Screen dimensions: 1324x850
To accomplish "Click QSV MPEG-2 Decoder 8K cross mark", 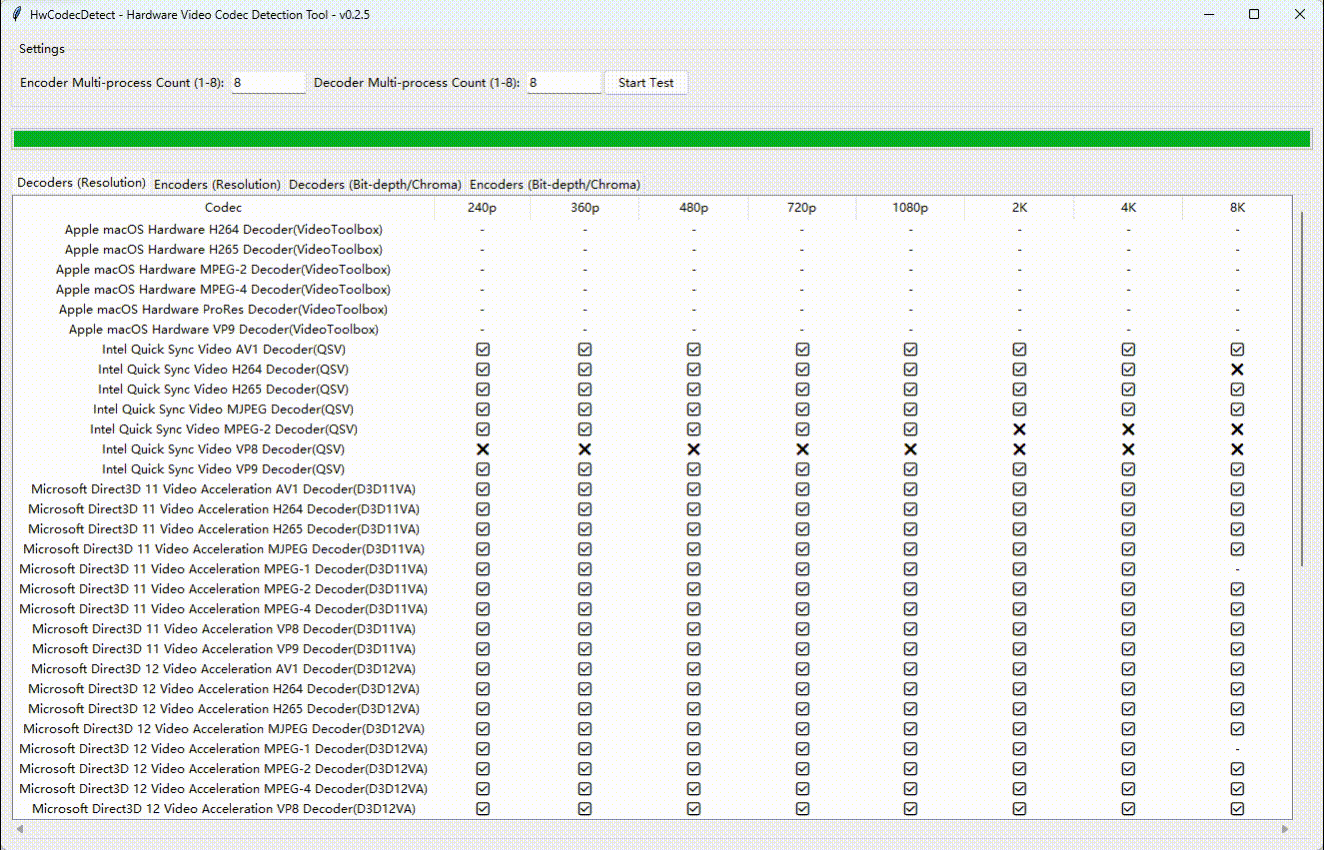I will tap(1237, 430).
